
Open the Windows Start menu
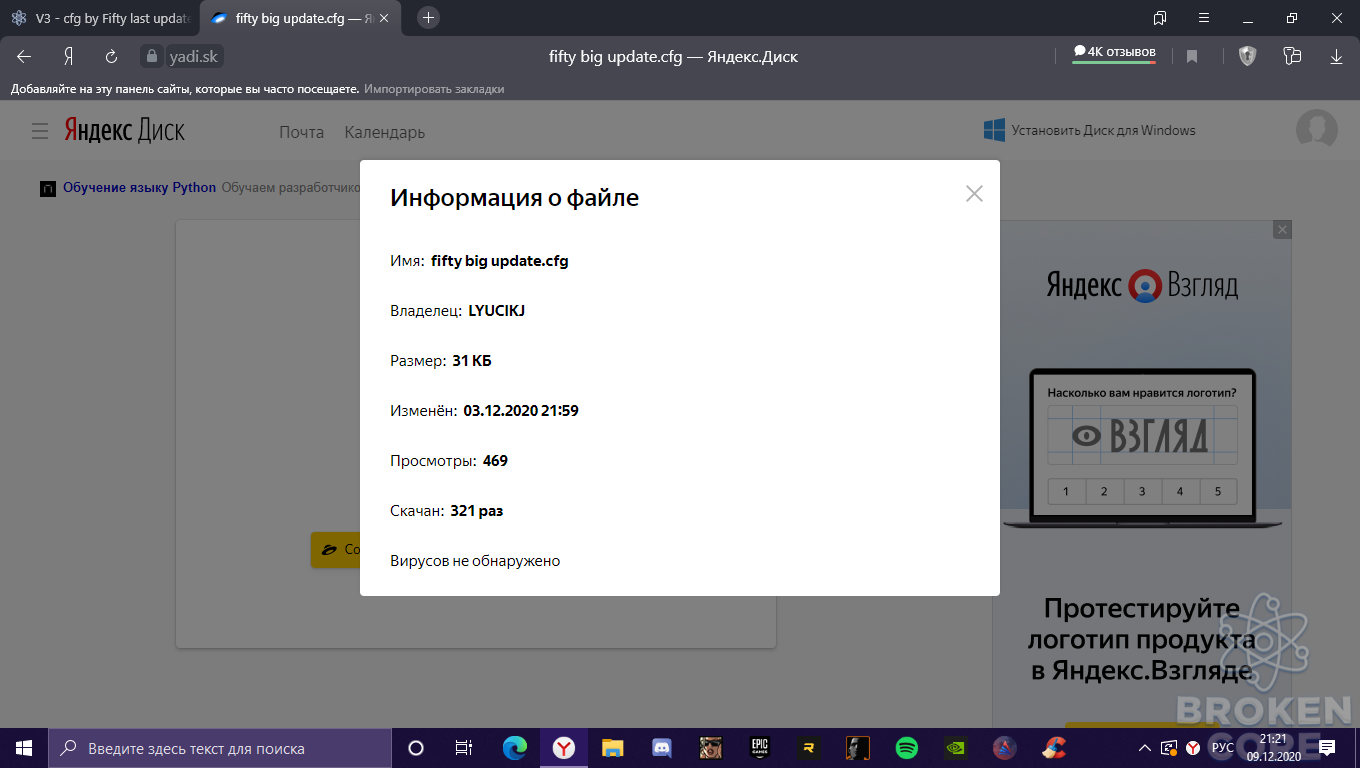[x=24, y=748]
